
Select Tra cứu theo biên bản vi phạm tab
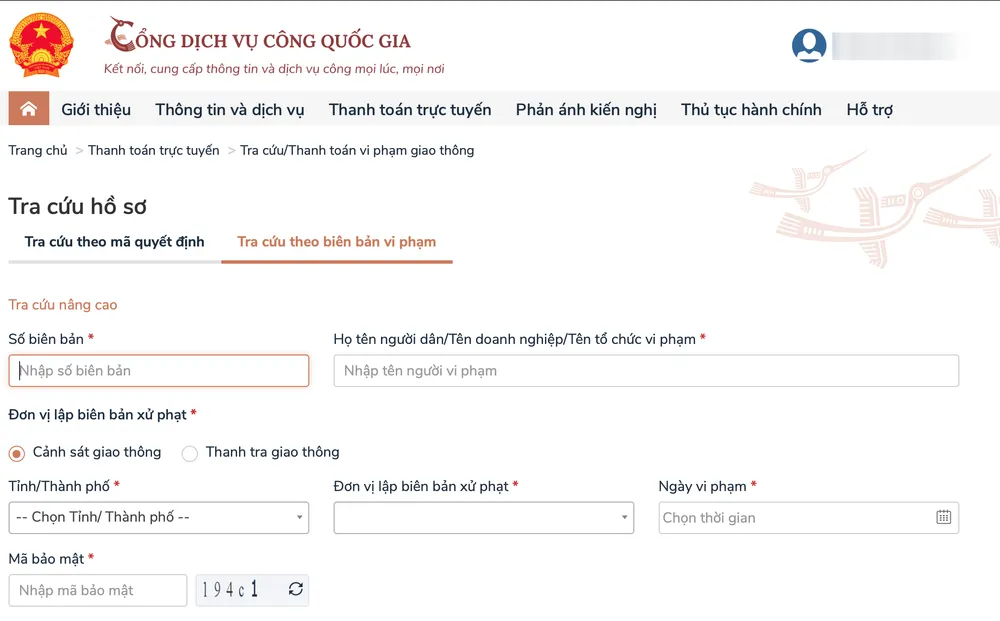(x=336, y=242)
